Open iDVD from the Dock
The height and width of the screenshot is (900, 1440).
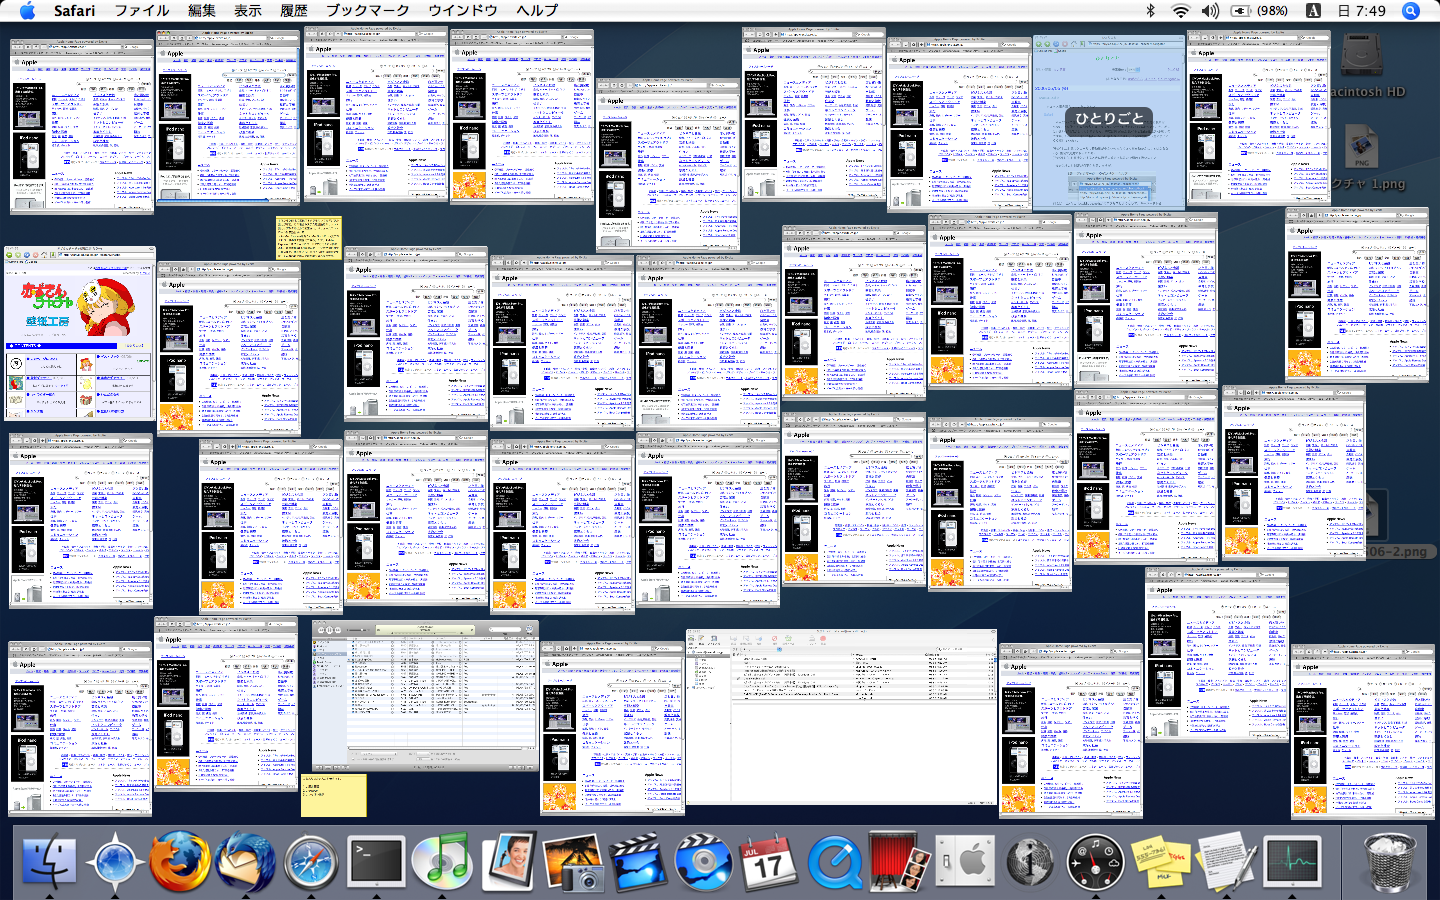click(703, 860)
